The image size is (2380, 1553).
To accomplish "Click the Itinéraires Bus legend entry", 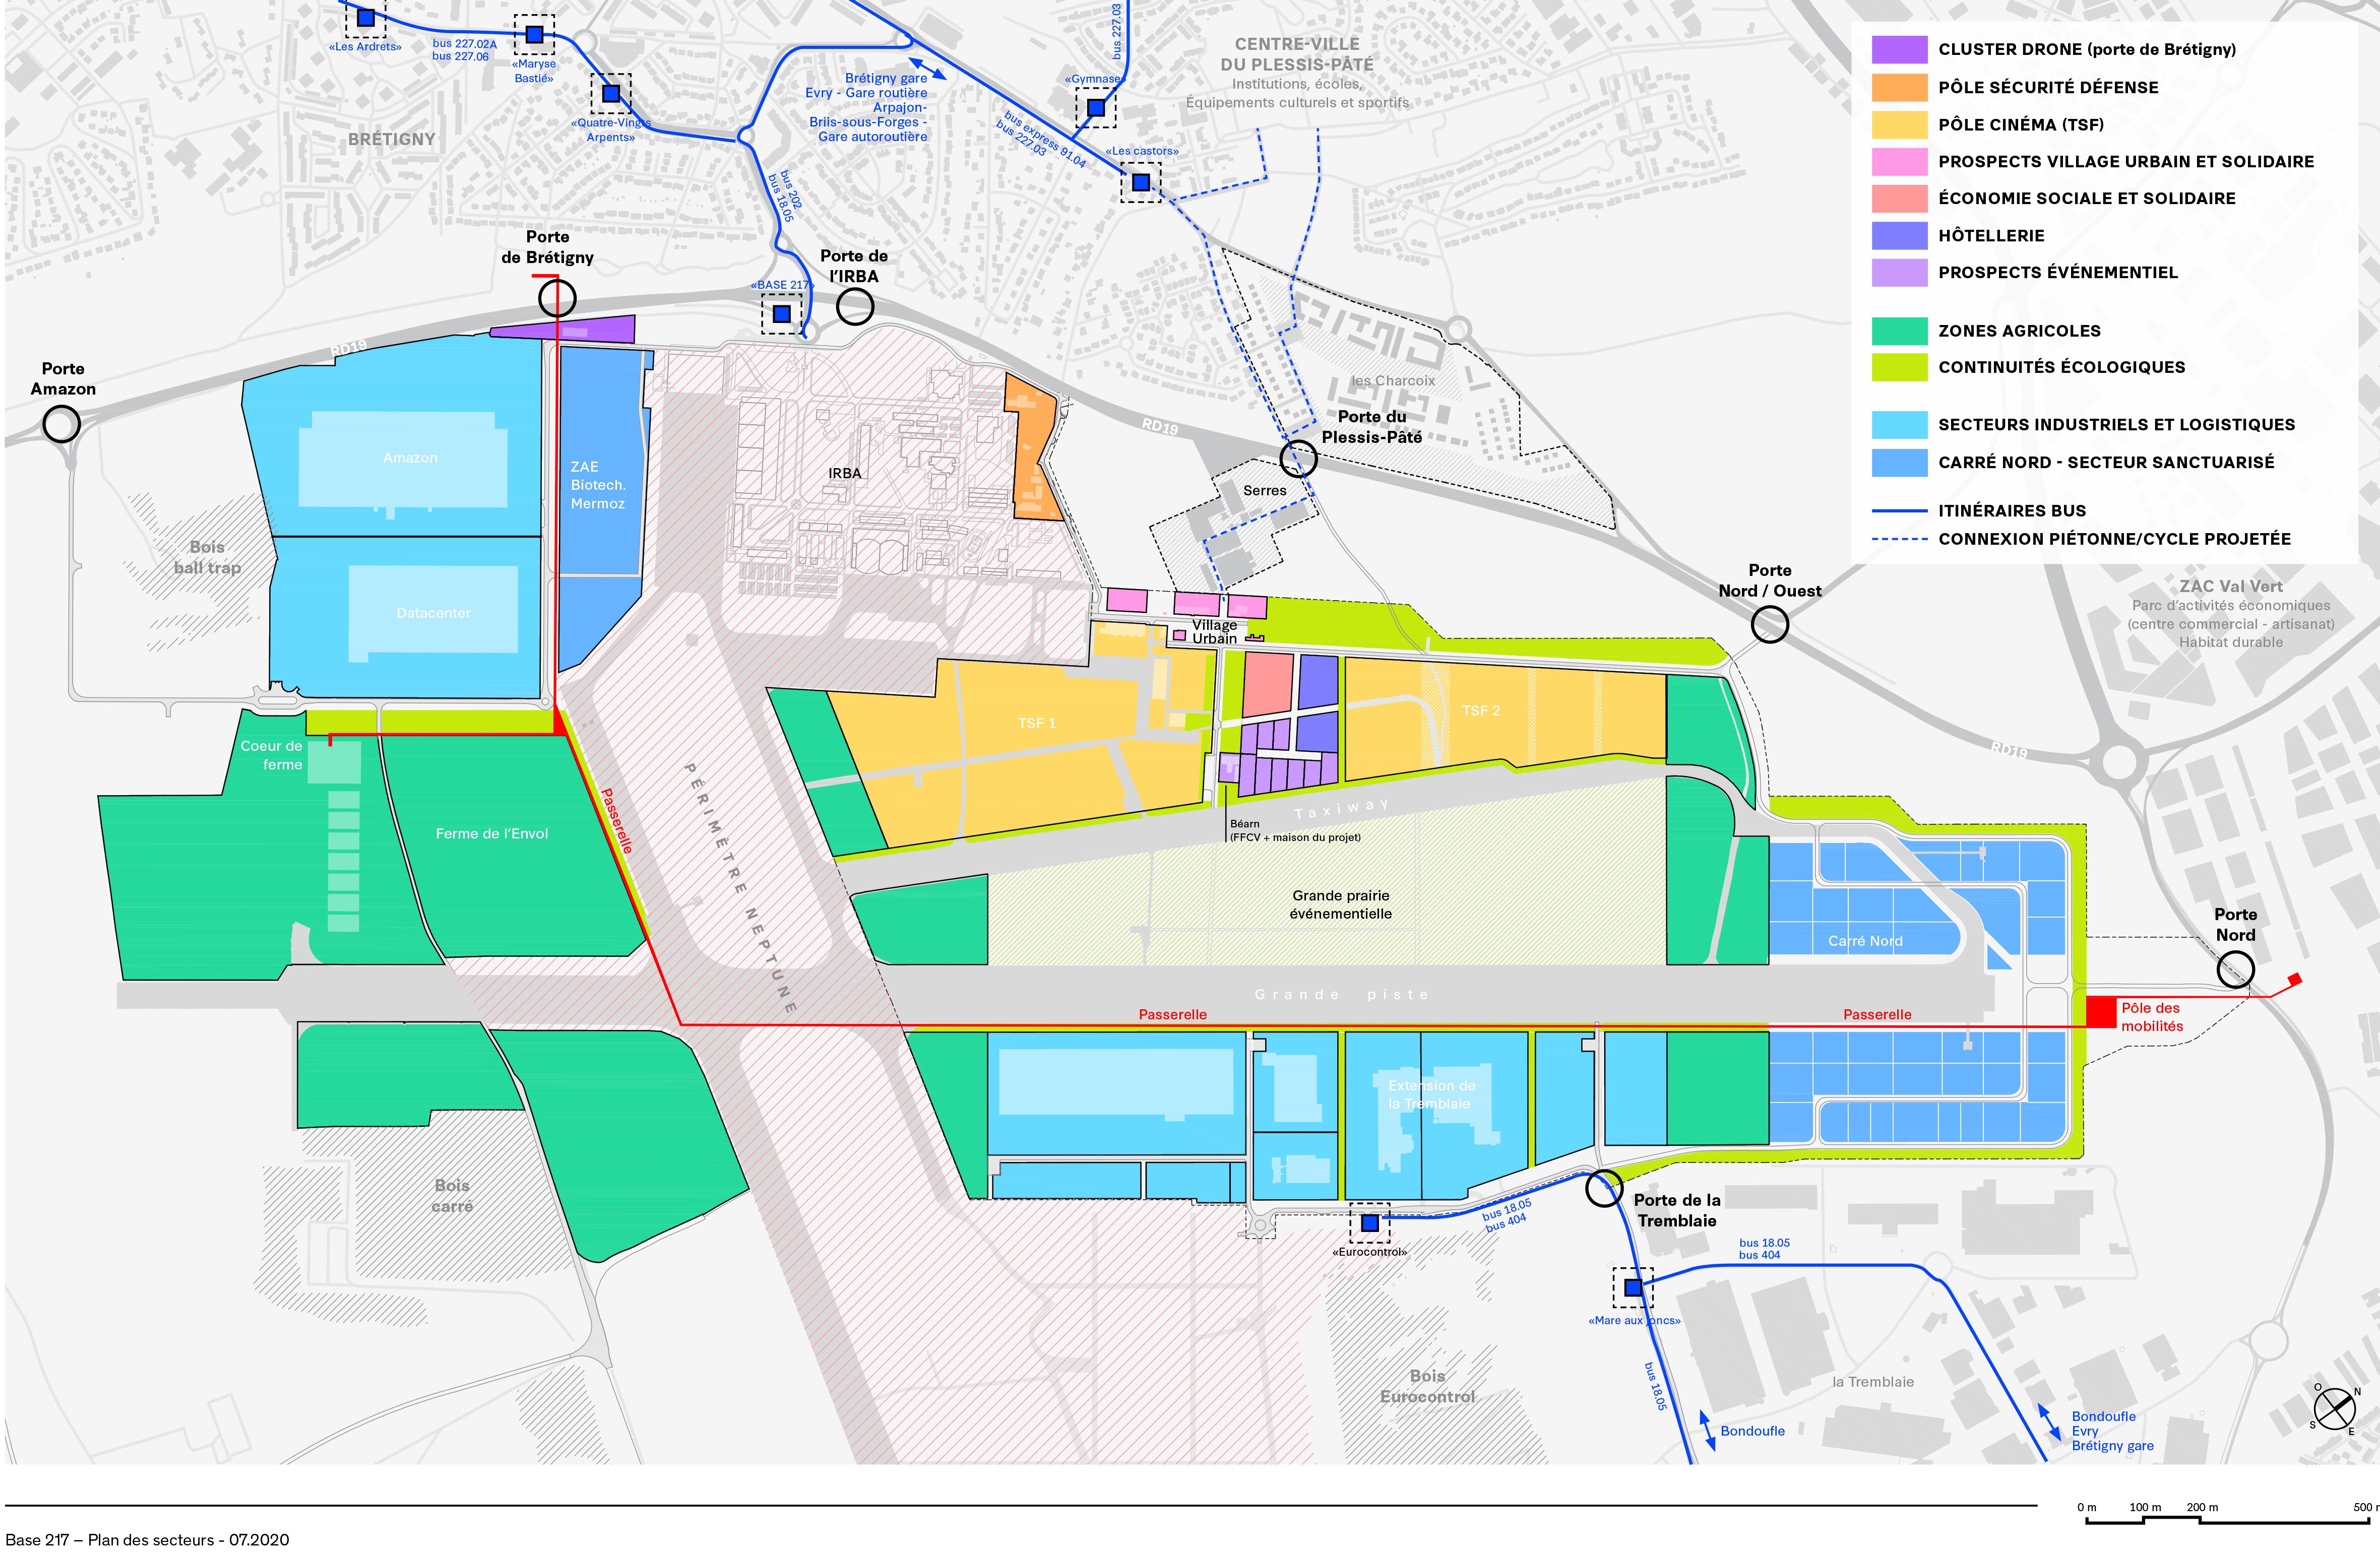I will click(2011, 510).
